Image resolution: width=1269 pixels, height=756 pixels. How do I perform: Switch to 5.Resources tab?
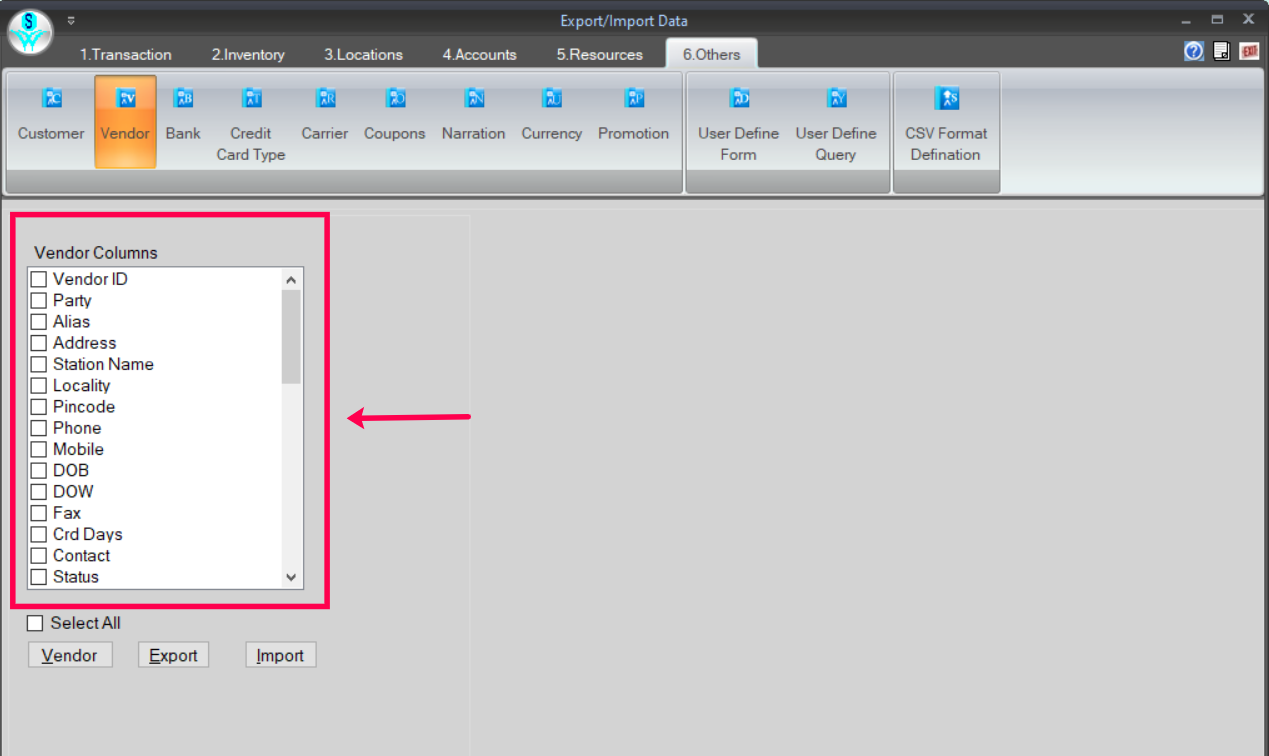point(600,54)
